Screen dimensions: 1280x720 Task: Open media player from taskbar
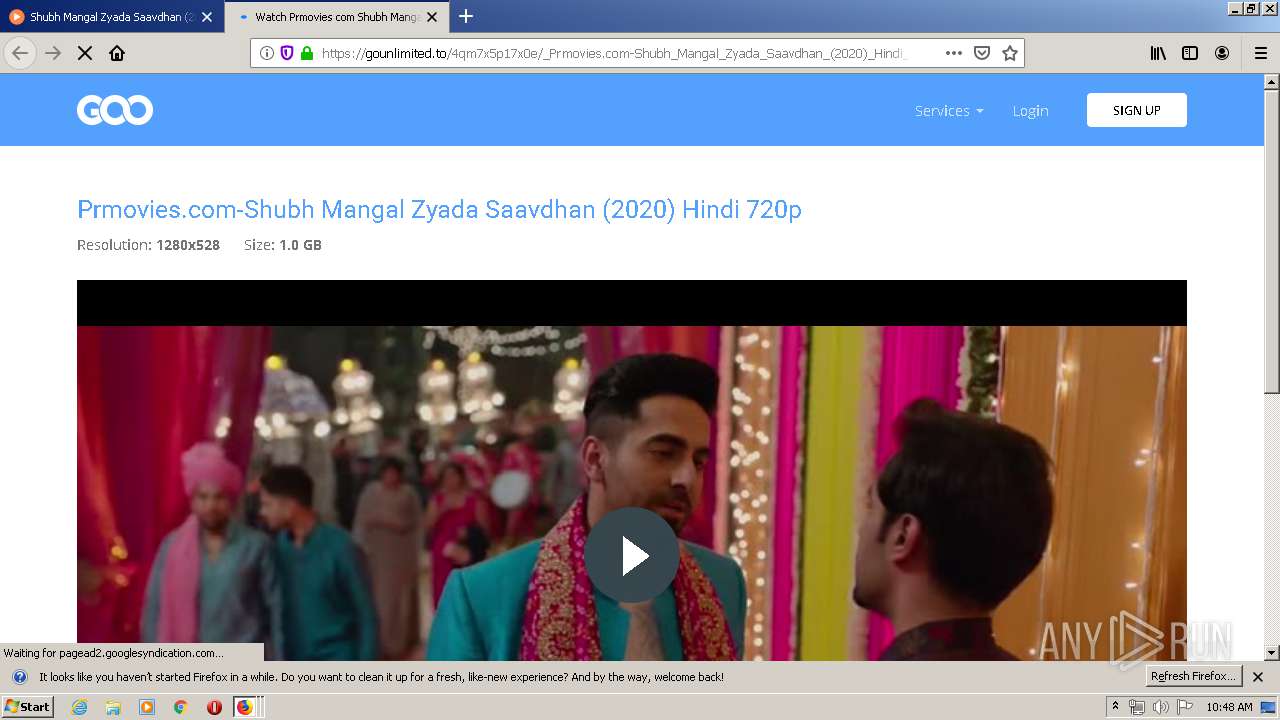coord(147,707)
